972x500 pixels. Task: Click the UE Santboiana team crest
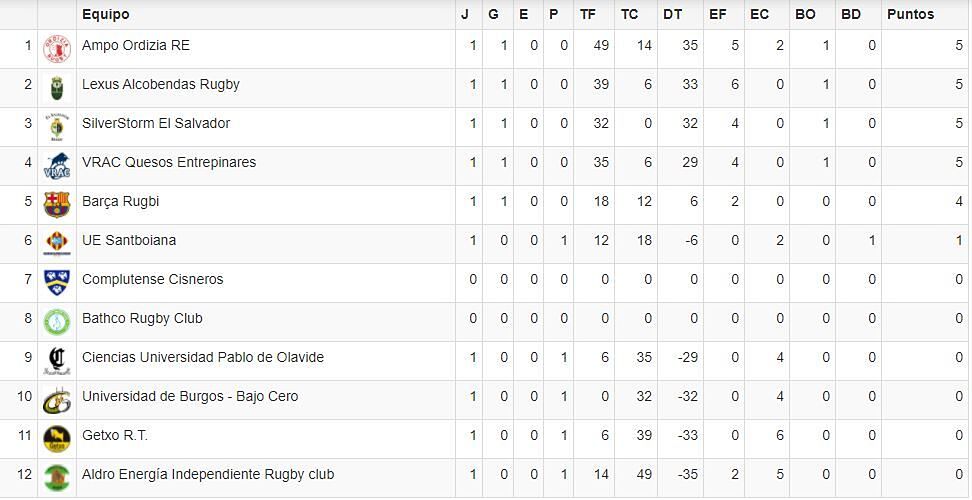click(57, 243)
